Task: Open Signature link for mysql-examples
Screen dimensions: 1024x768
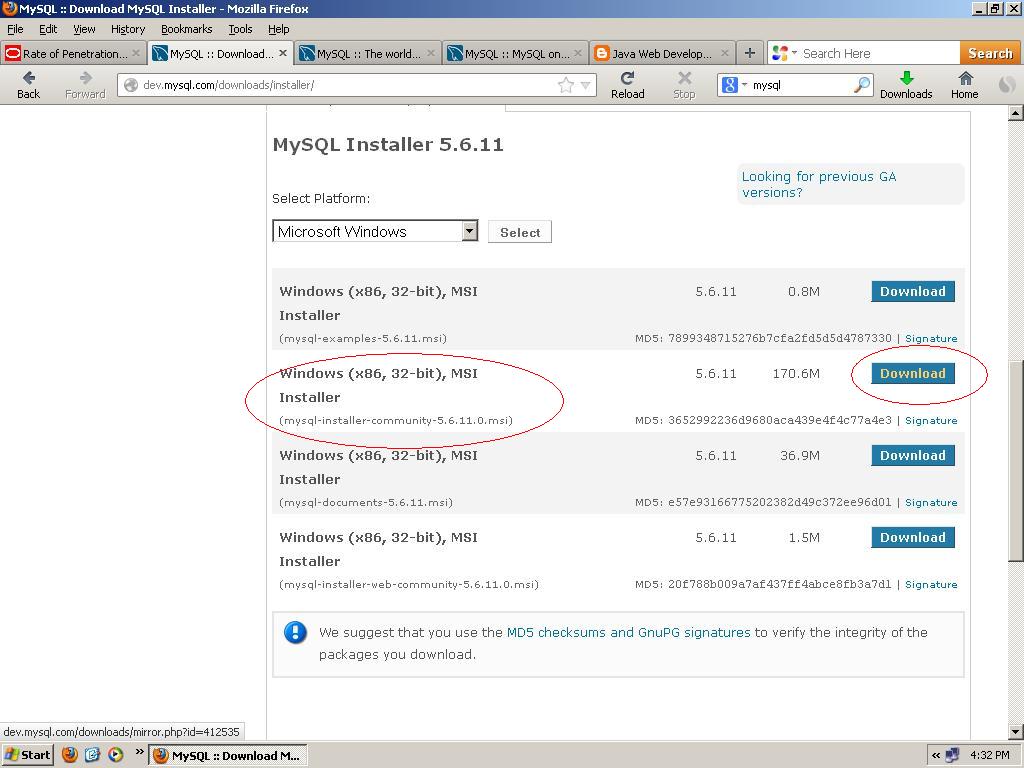Action: 931,338
